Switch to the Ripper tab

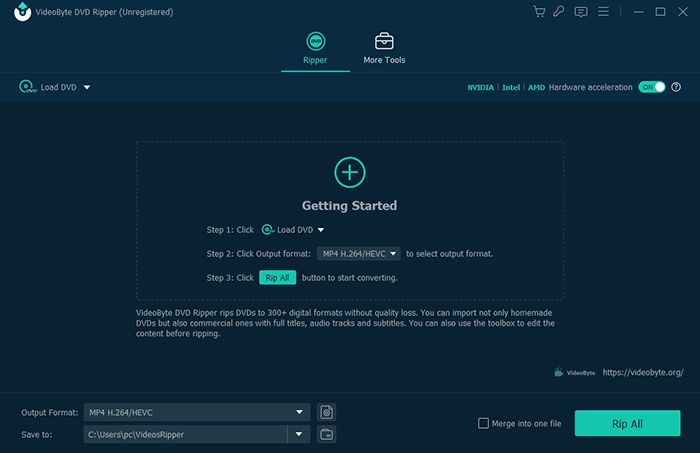[x=315, y=48]
